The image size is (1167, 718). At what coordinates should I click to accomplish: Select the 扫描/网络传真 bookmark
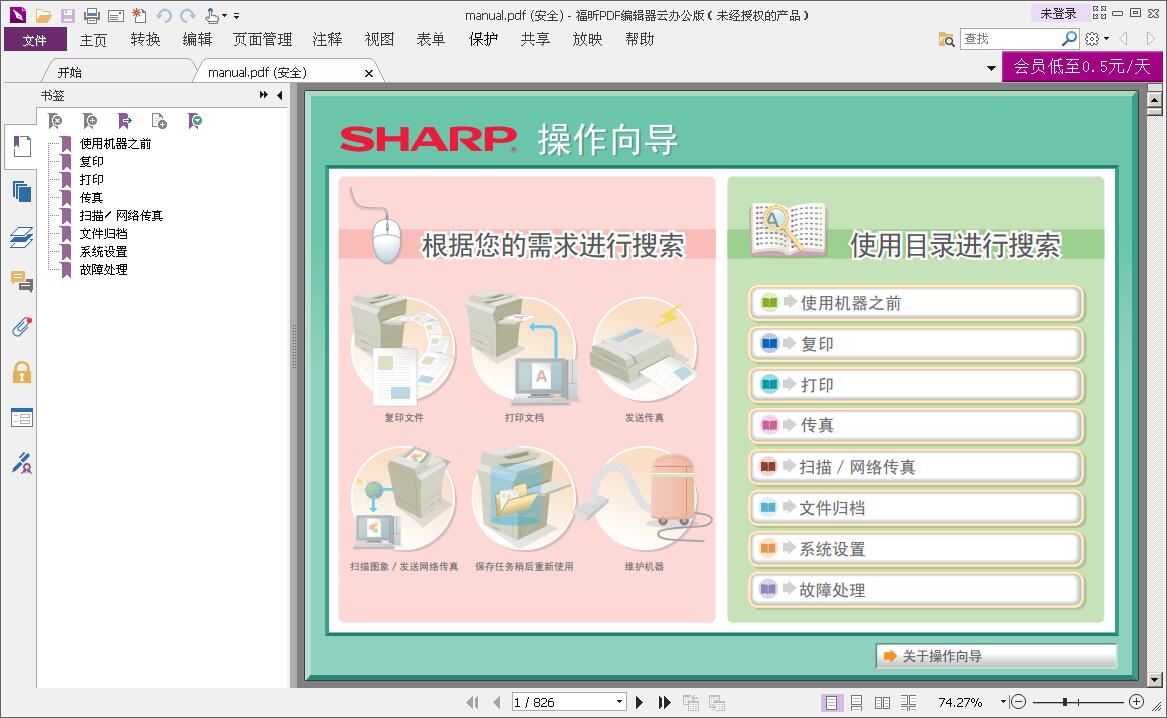click(121, 216)
